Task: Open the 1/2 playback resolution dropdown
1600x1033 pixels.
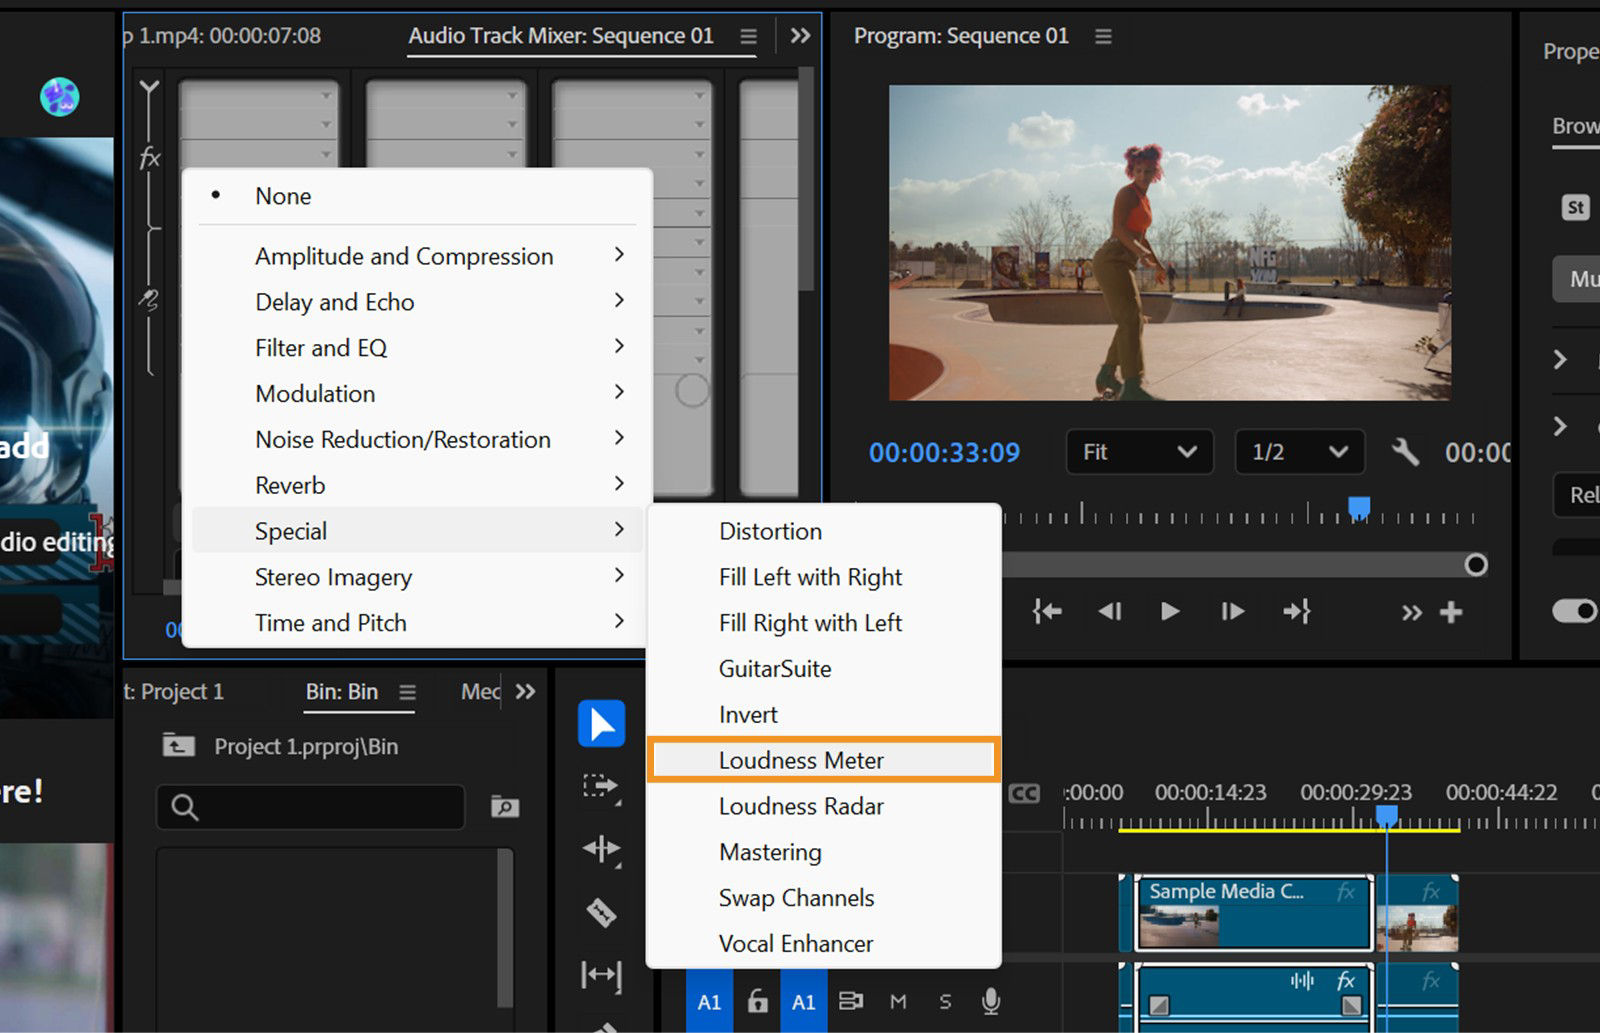Action: point(1299,452)
